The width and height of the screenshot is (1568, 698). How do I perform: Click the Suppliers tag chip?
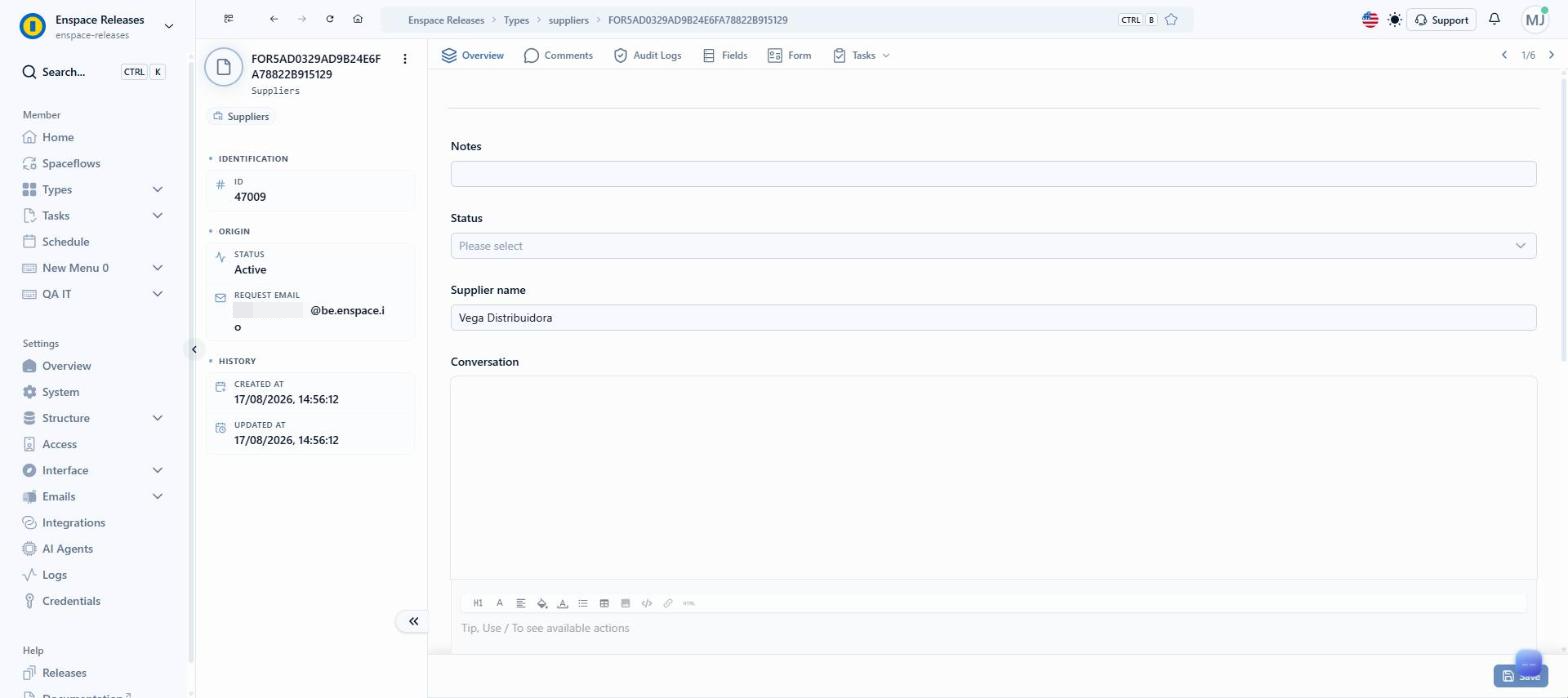click(241, 116)
